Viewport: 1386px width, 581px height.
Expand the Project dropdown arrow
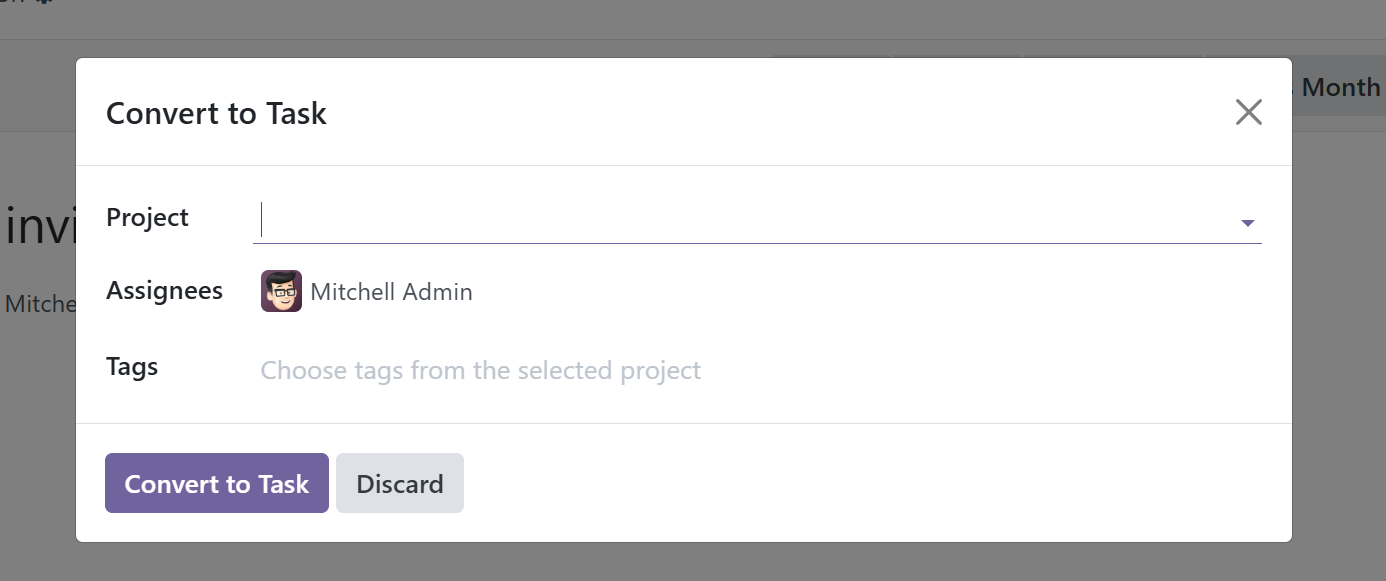point(1247,223)
